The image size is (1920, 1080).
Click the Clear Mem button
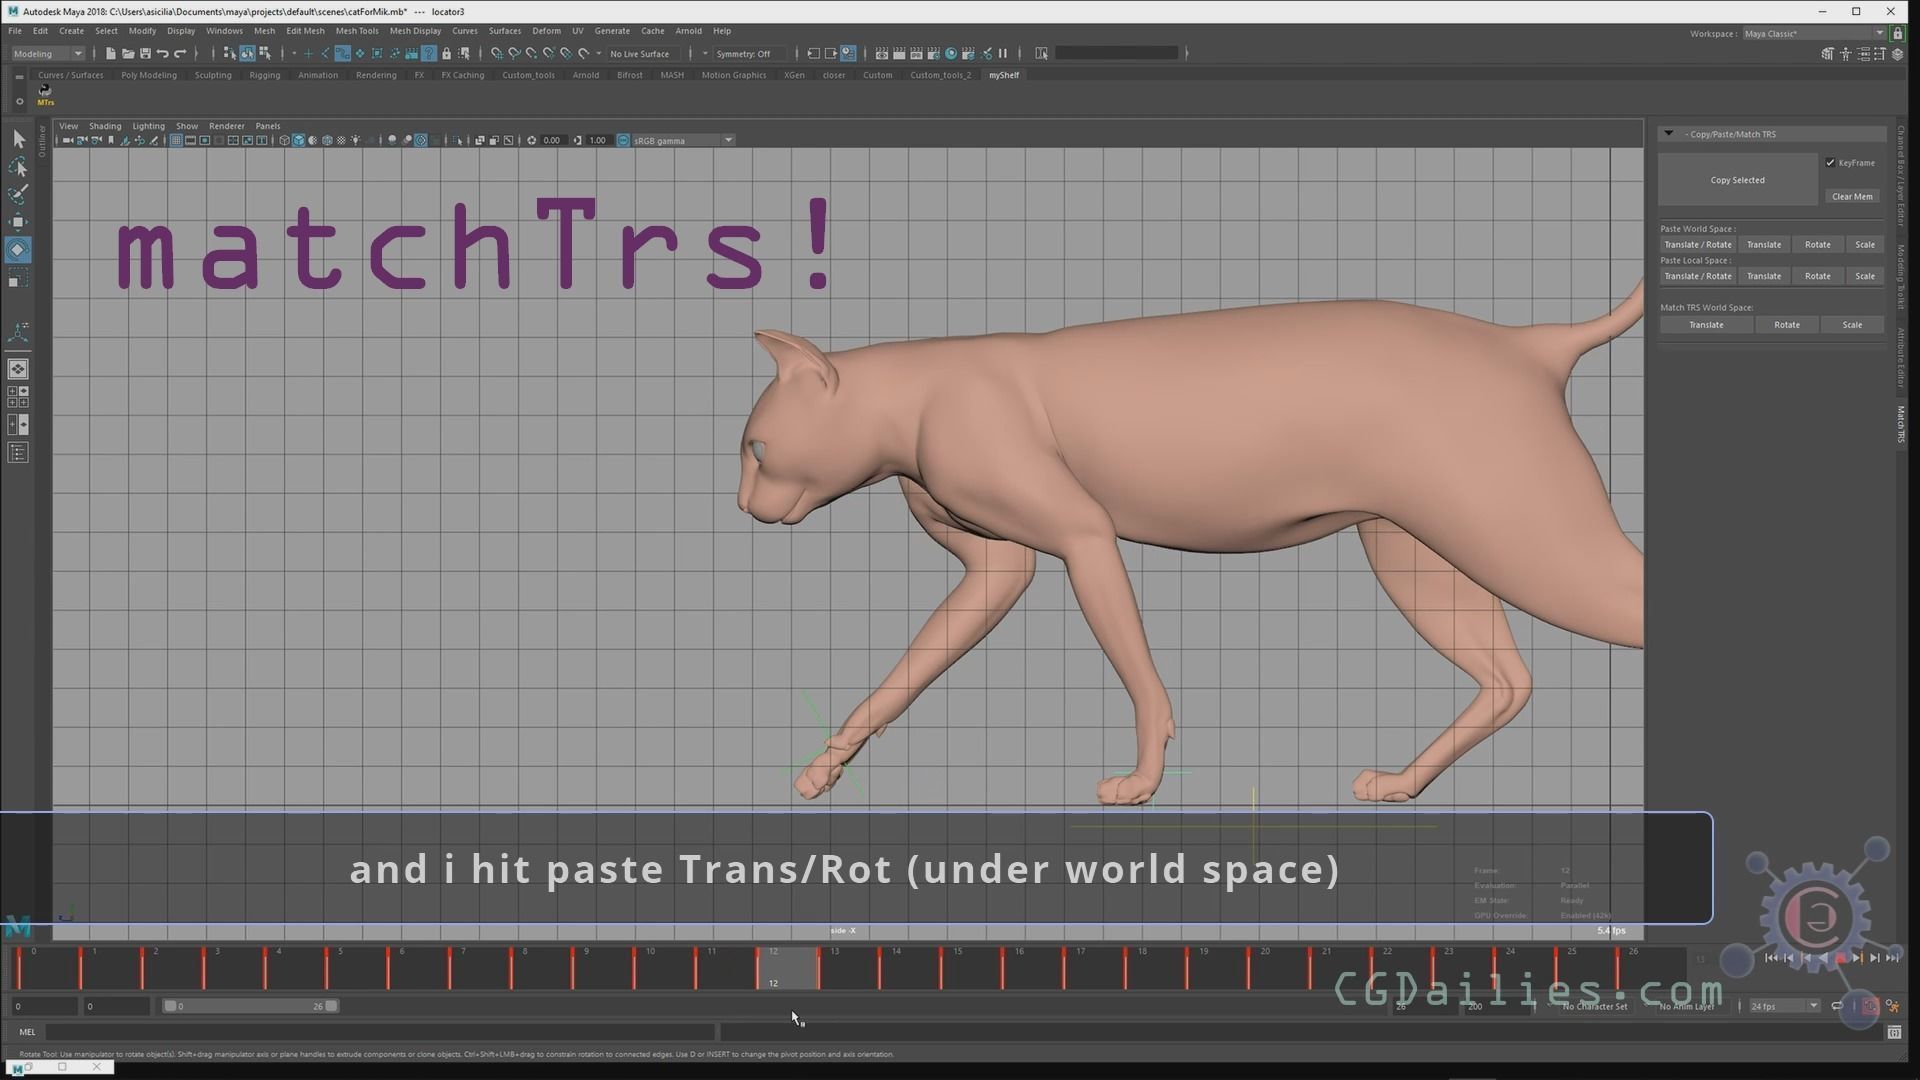click(x=1851, y=196)
